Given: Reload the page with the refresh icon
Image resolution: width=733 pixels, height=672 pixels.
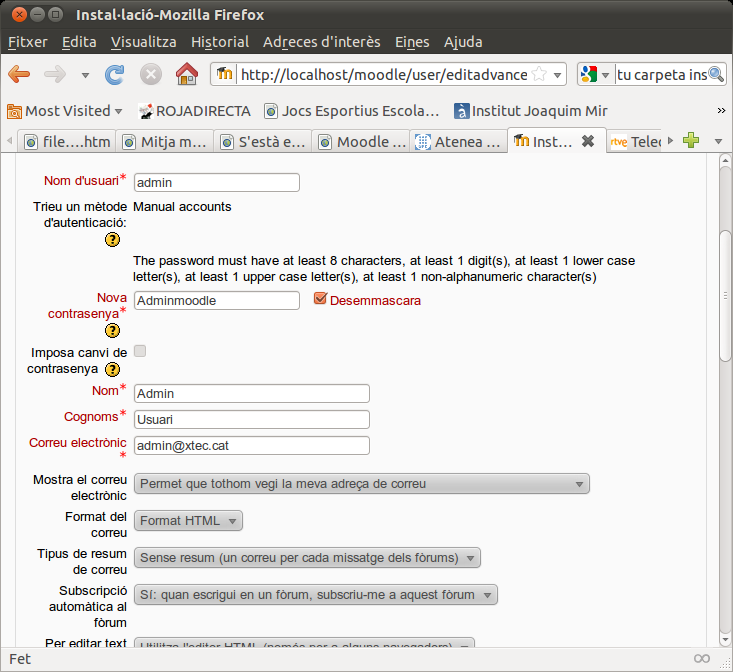Looking at the screenshot, I should (x=115, y=75).
